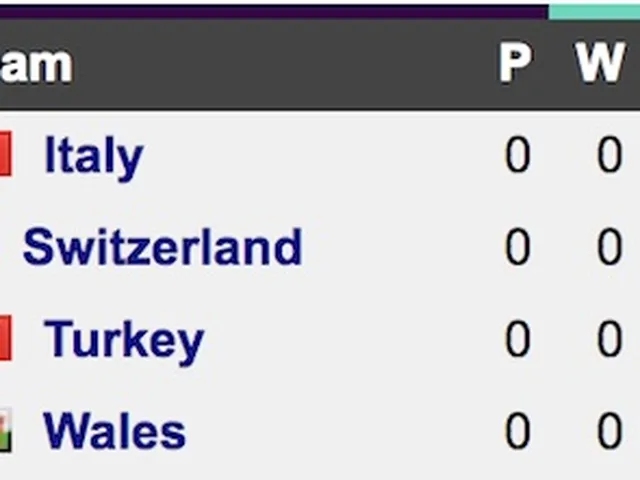Click Switzerland's played matches cell
Screen dimensions: 640x480
point(517,247)
